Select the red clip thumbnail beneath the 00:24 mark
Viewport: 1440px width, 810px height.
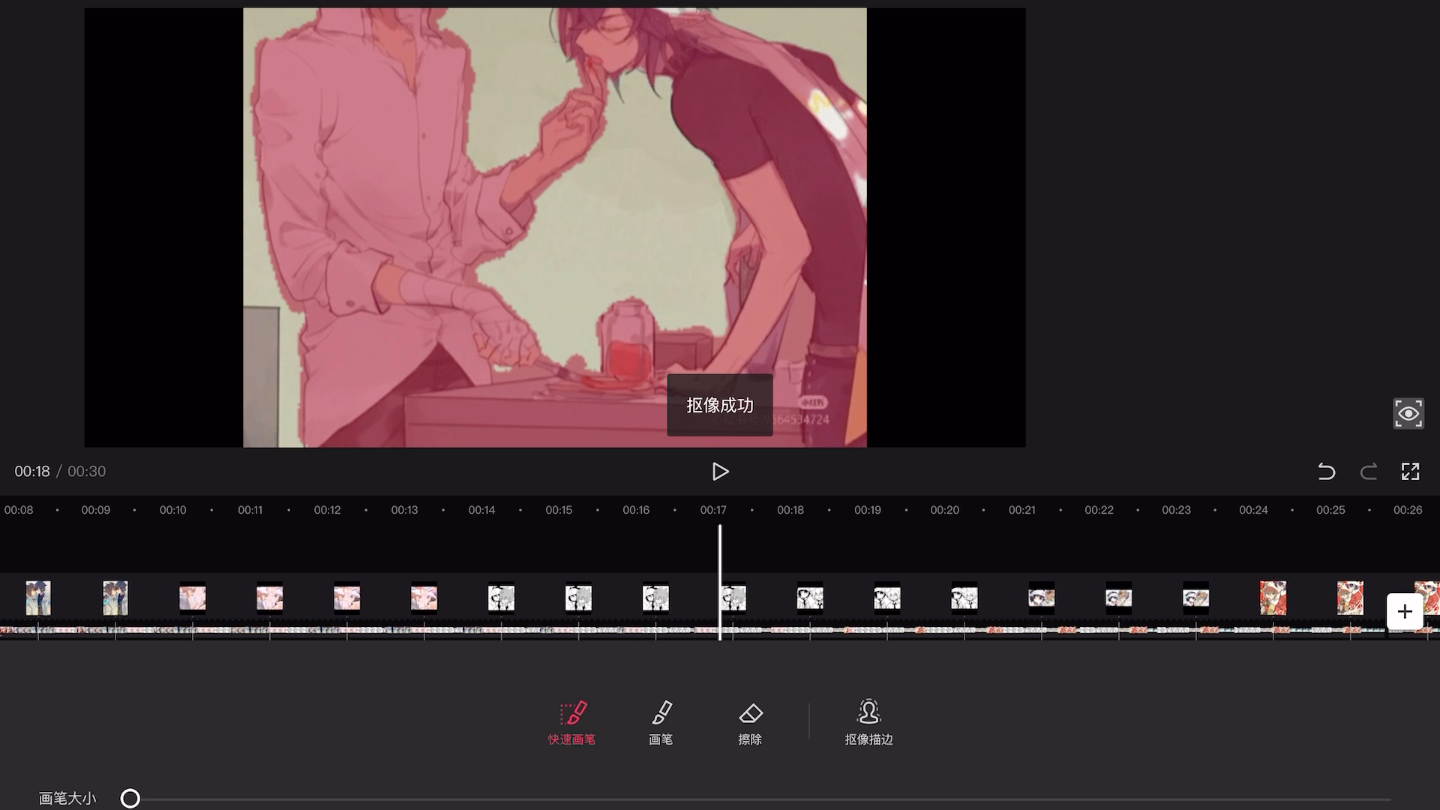coord(1273,598)
